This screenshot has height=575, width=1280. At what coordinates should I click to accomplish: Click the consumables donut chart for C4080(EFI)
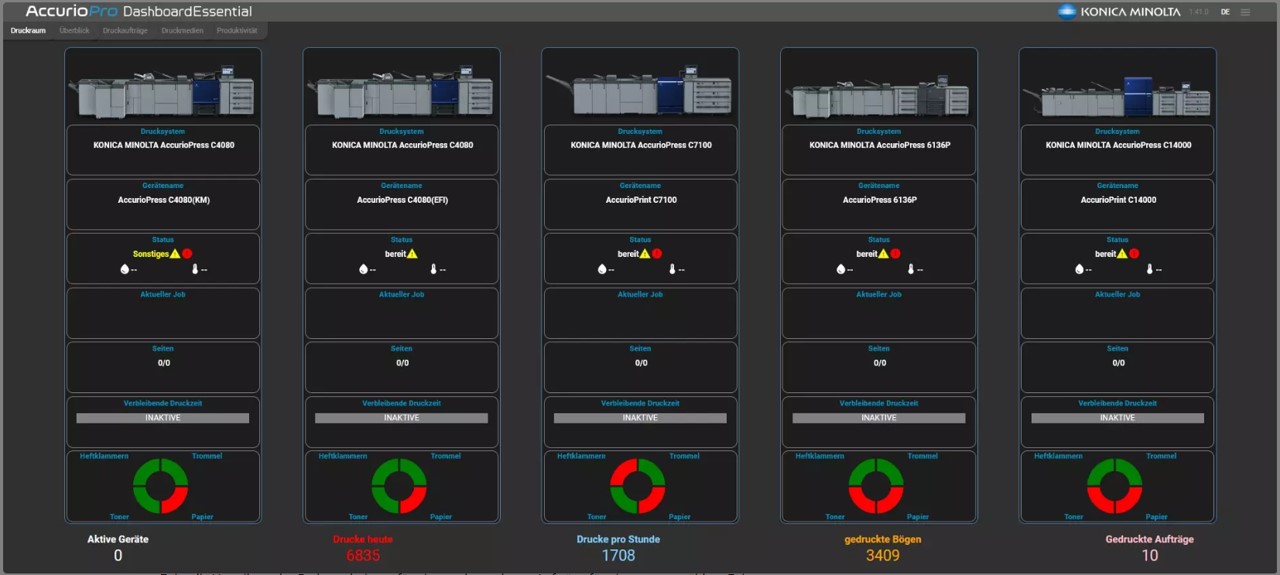(x=399, y=486)
